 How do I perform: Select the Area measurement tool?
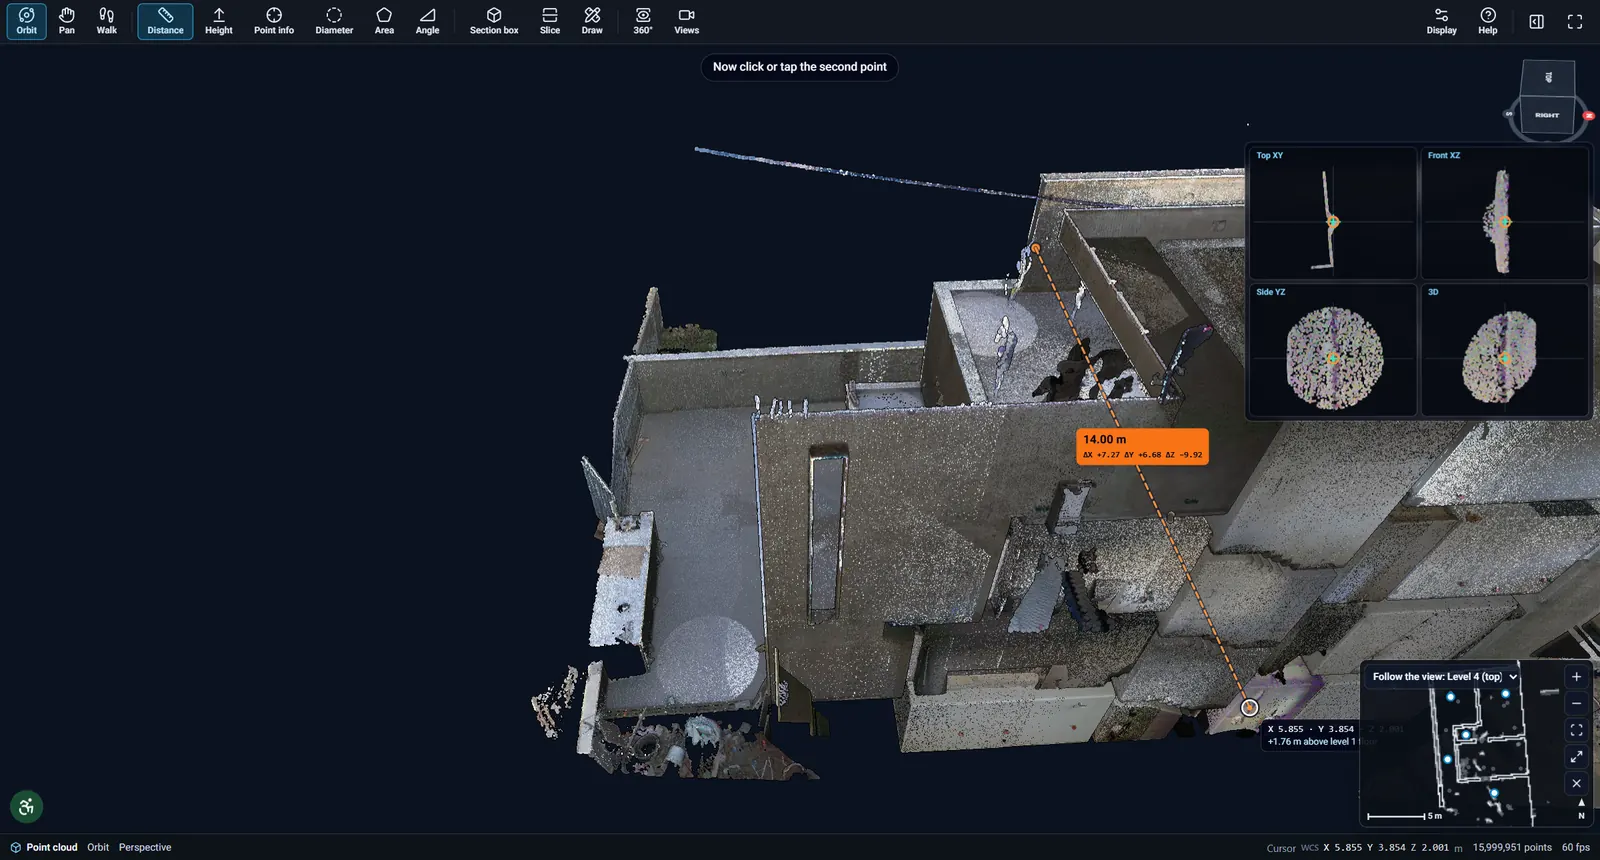(384, 21)
